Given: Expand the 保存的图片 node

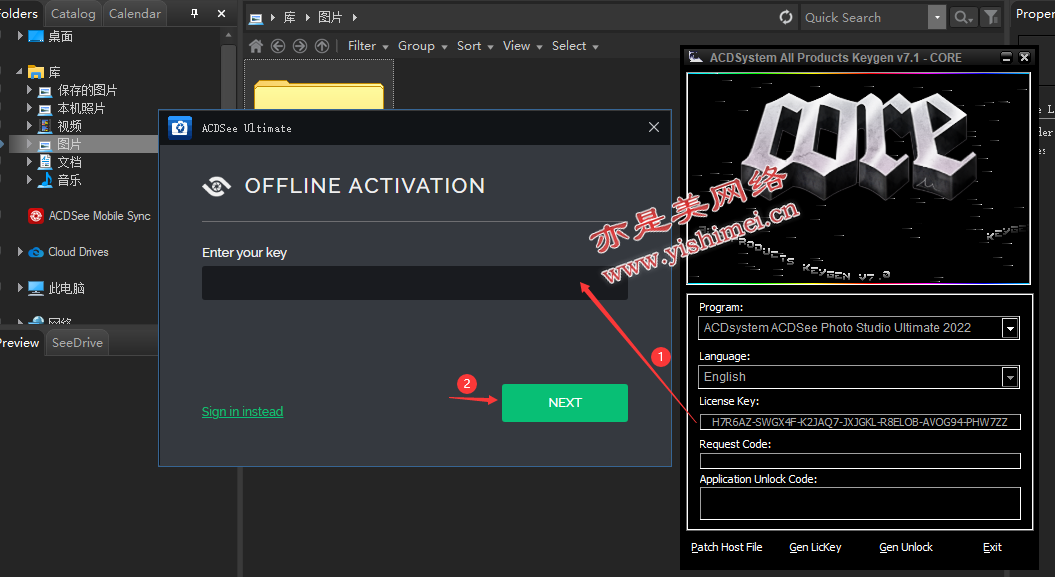Looking at the screenshot, I should [29, 89].
